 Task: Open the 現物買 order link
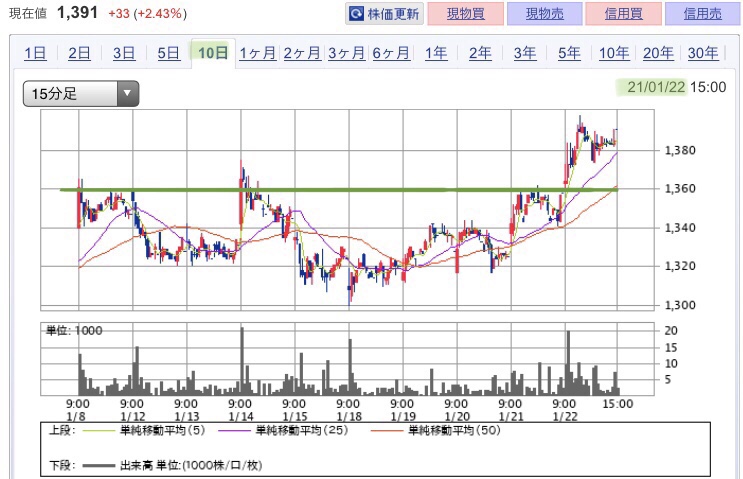(465, 14)
